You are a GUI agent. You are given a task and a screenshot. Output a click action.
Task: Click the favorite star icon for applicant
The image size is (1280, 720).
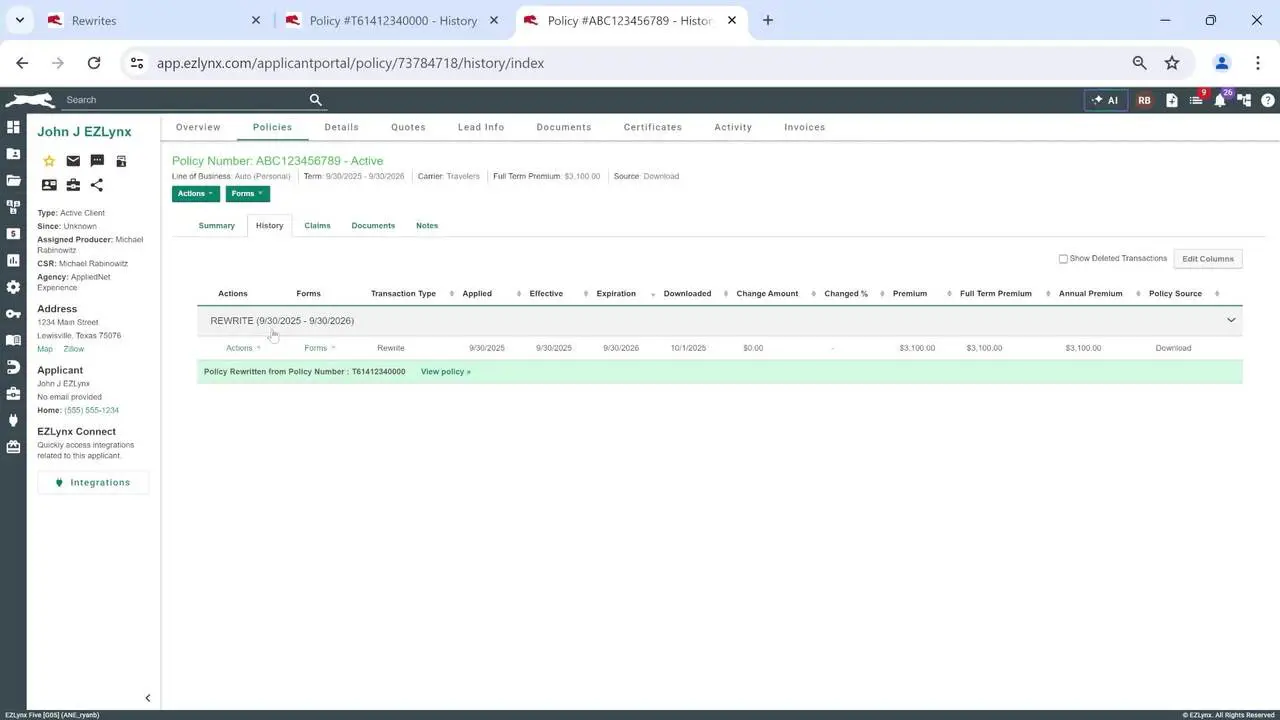[x=49, y=161]
